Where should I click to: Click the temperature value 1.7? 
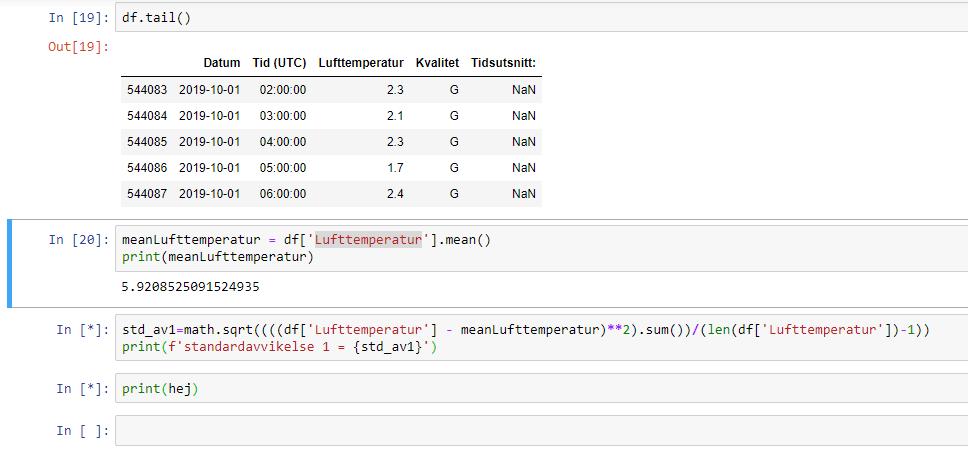coord(395,168)
